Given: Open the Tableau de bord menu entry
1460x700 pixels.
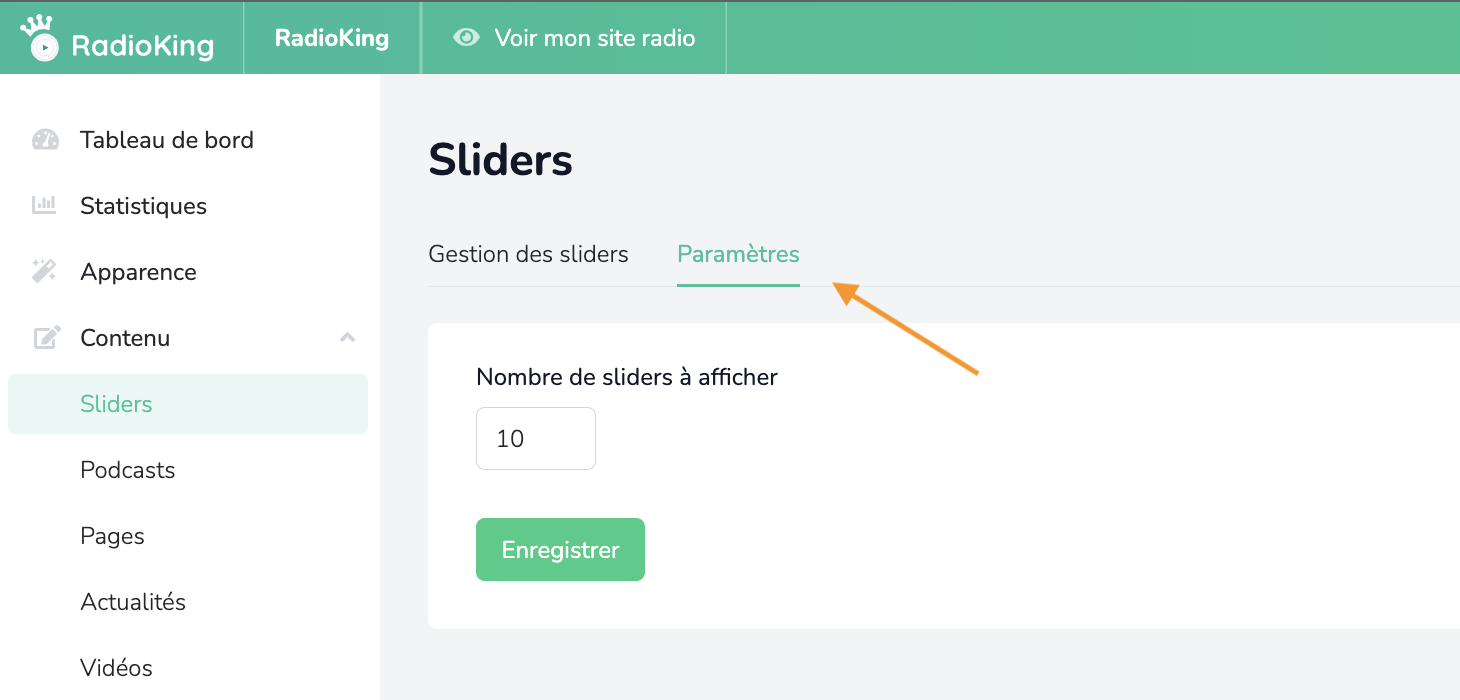Looking at the screenshot, I should (x=167, y=140).
